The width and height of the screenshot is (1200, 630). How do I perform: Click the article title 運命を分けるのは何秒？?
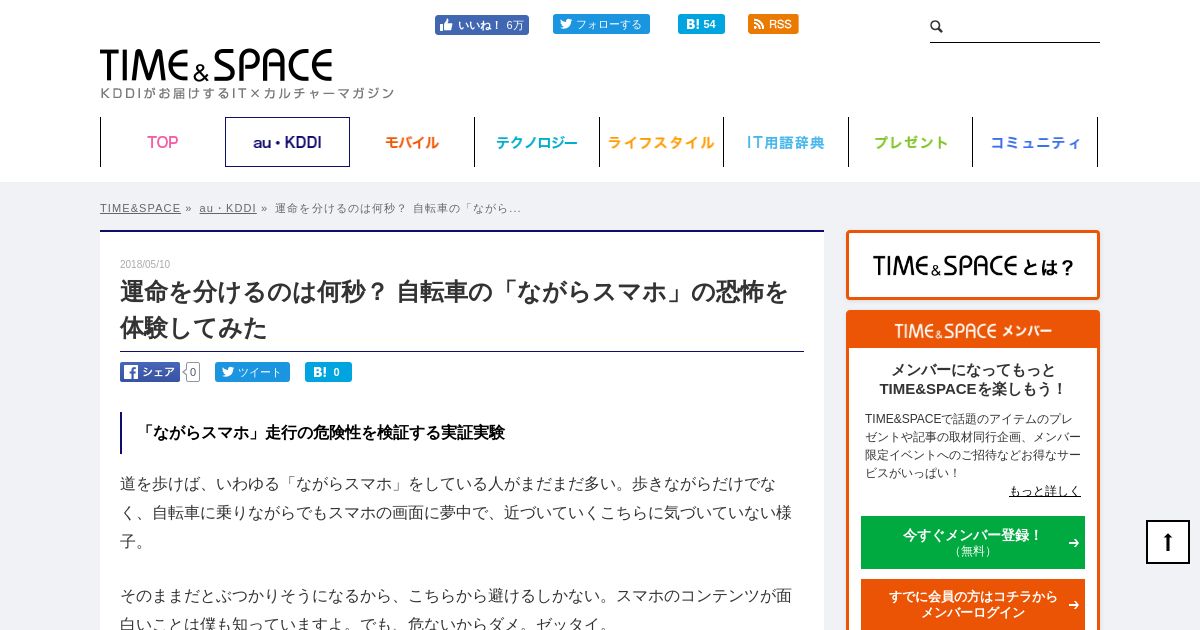(454, 309)
